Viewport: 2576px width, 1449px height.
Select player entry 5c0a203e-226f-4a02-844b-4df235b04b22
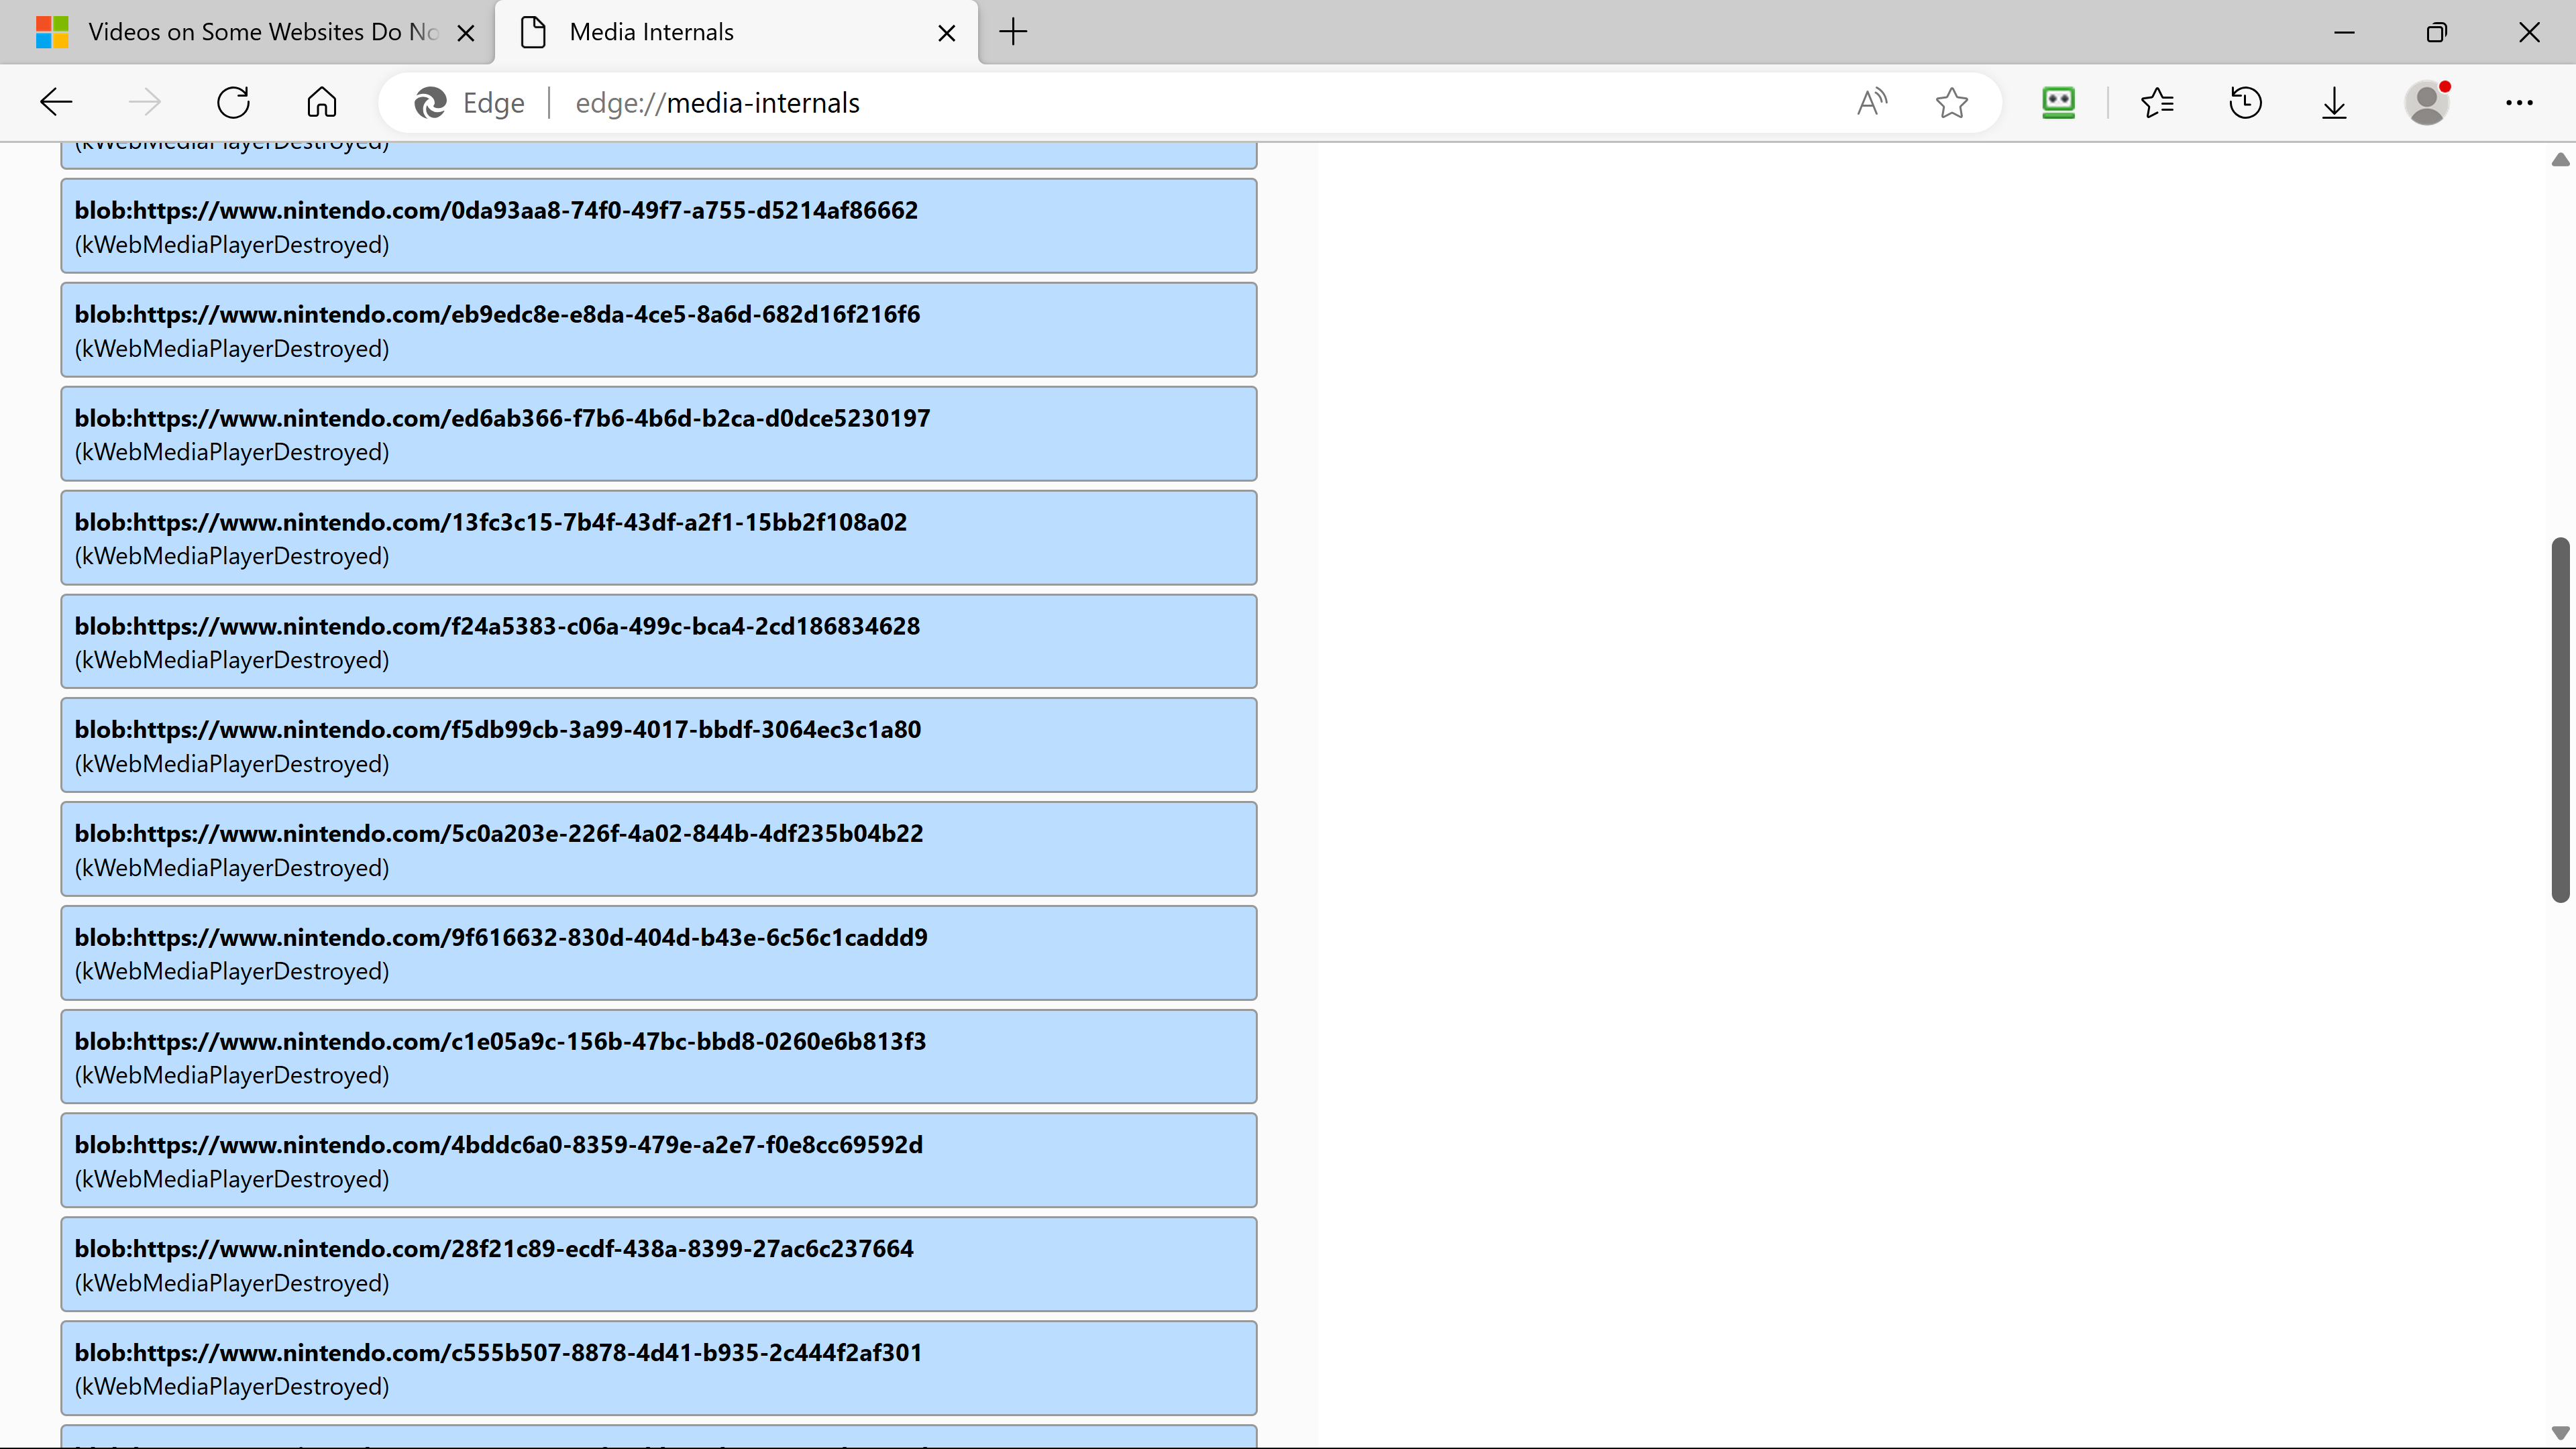tap(658, 849)
